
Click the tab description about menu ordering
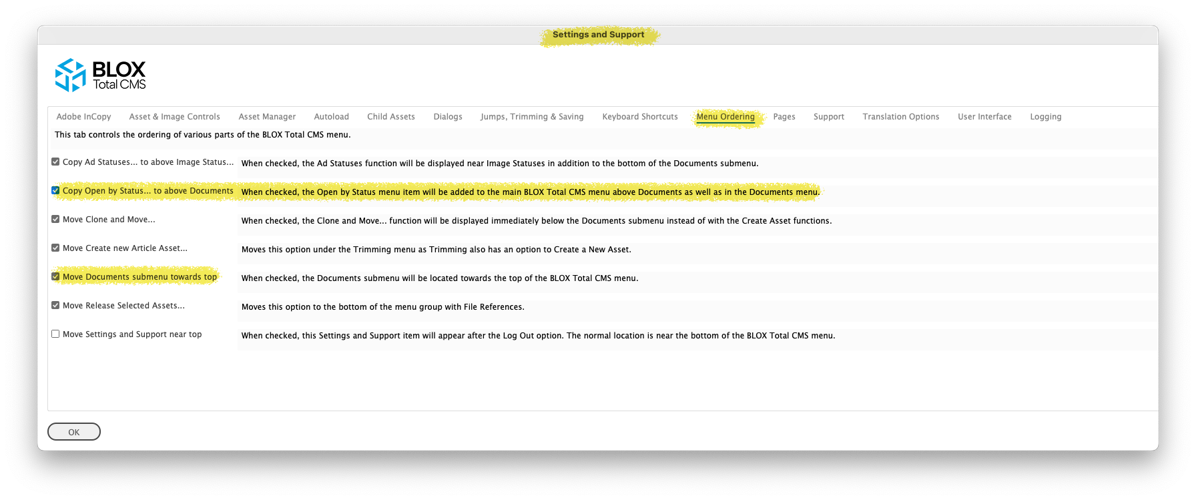[x=203, y=135]
